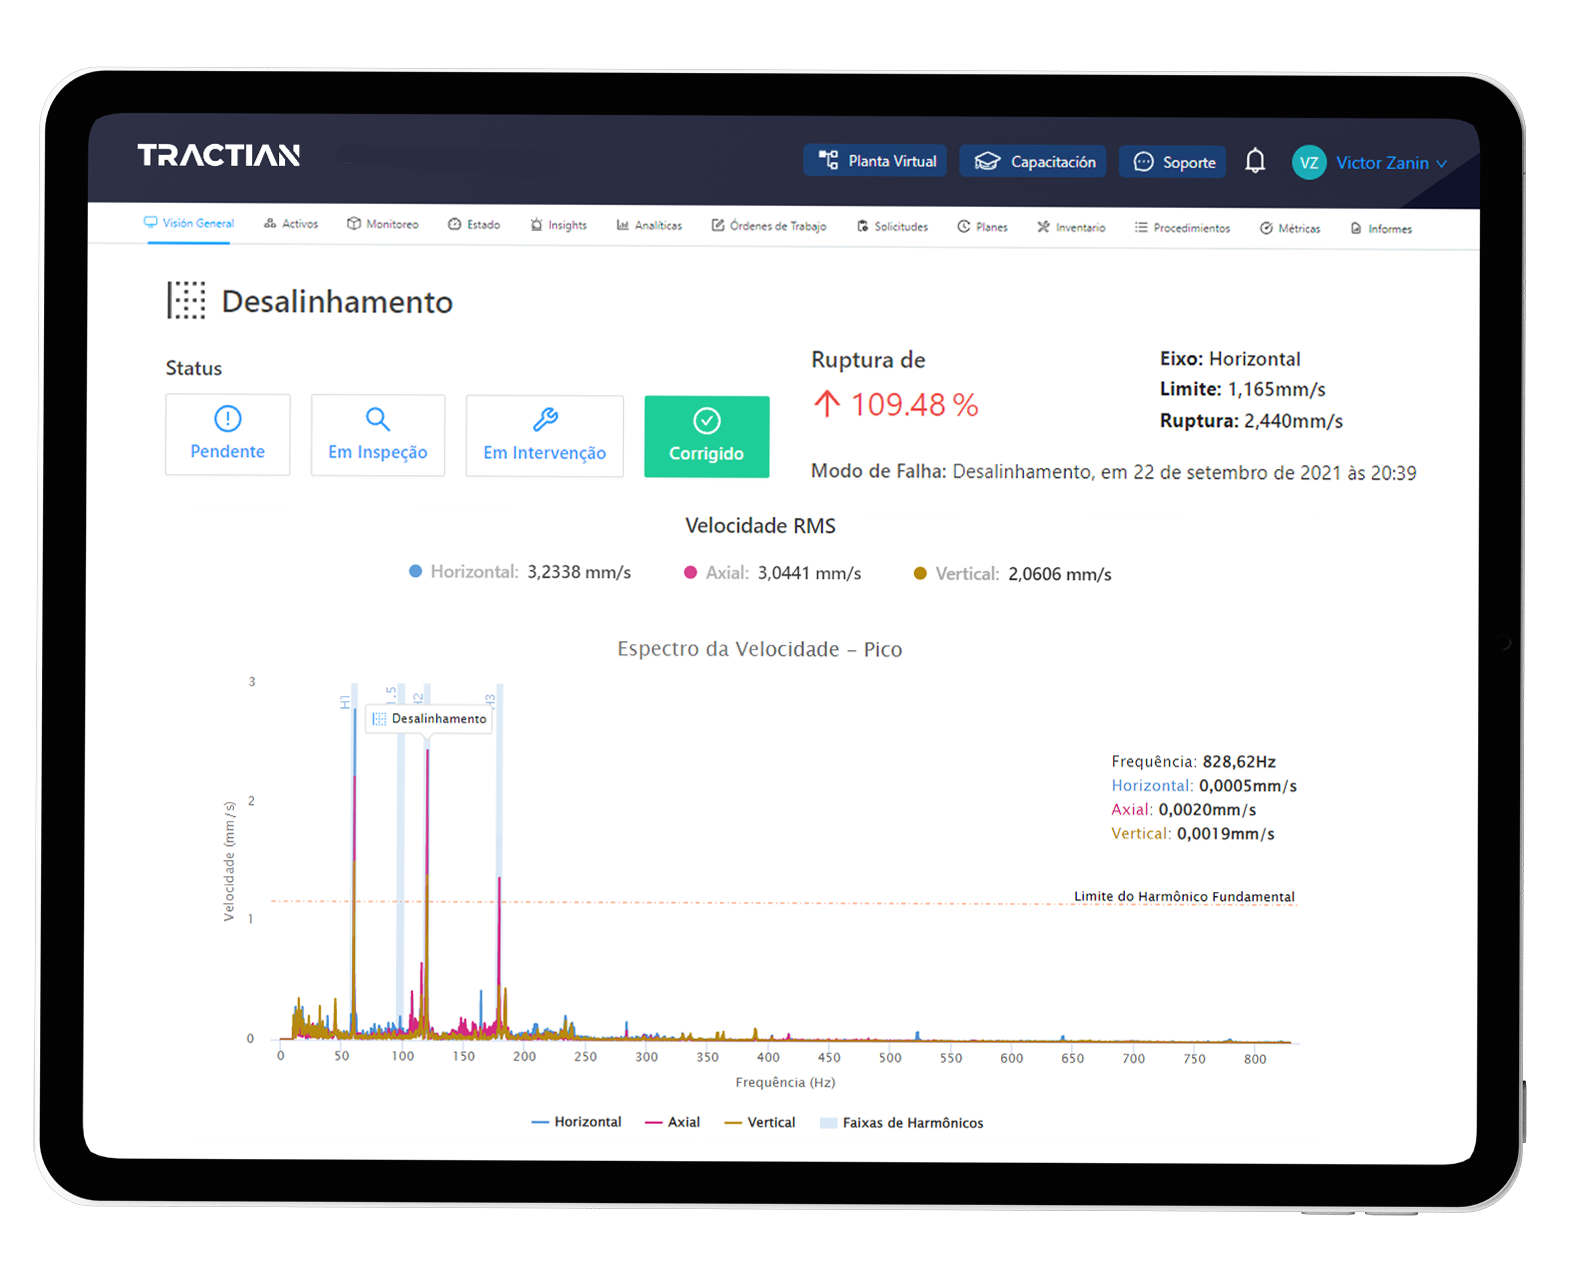Click the Em Inspeção magnifier icon
The height and width of the screenshot is (1270, 1575).
coord(377,419)
